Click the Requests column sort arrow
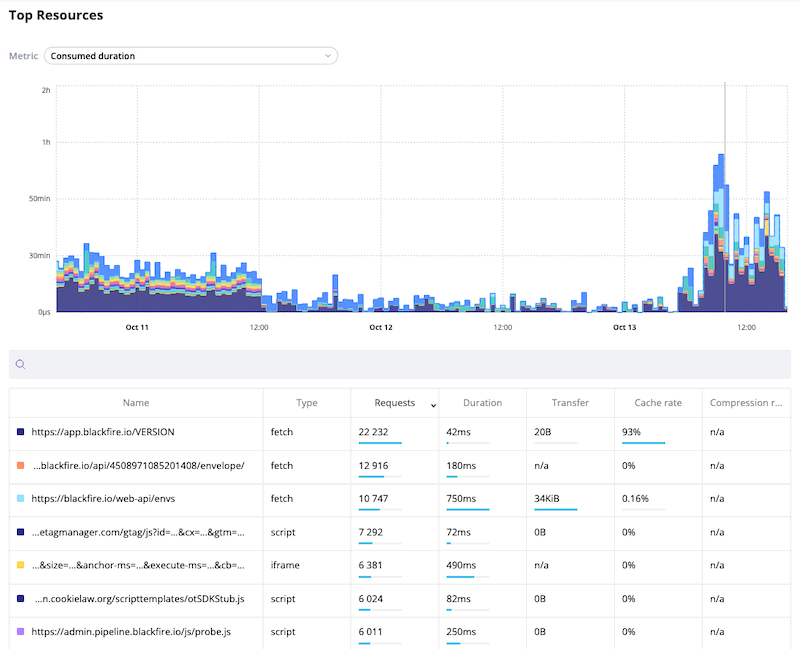The height and width of the screenshot is (649, 800). [x=433, y=404]
